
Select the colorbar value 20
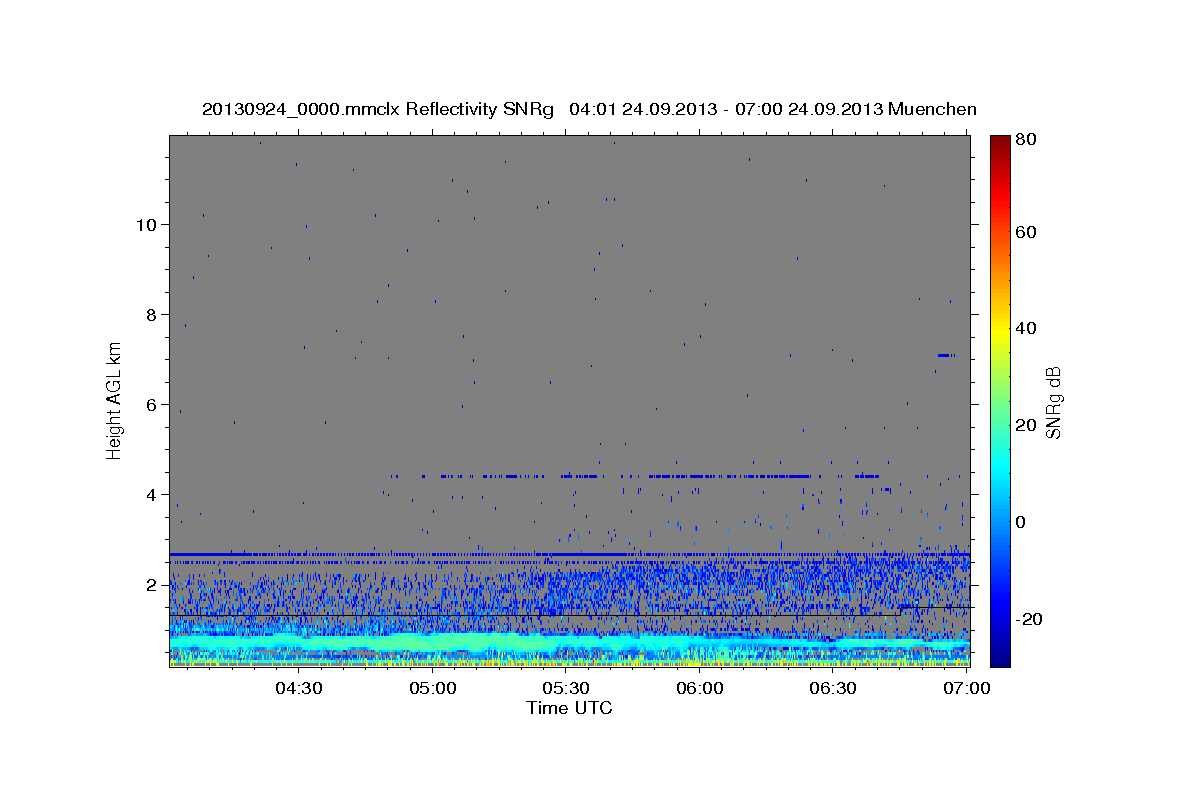click(x=1028, y=425)
